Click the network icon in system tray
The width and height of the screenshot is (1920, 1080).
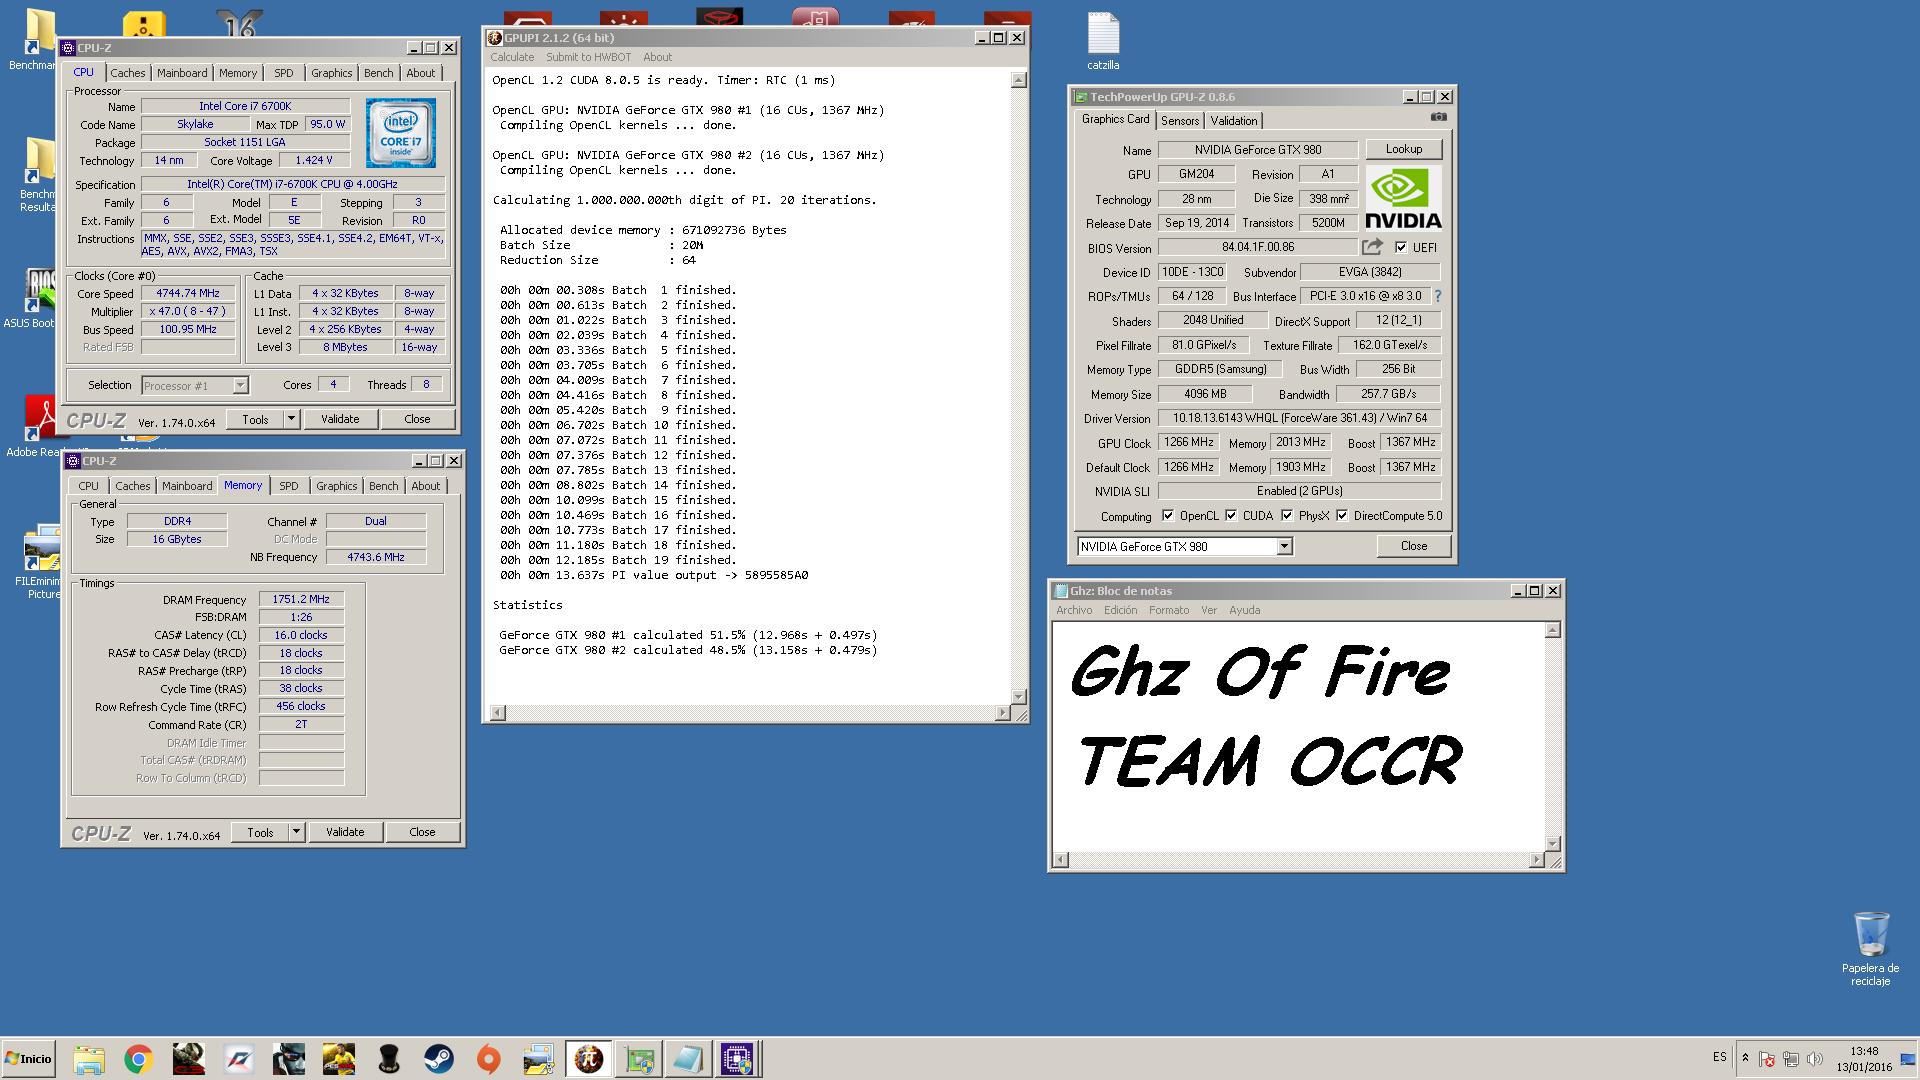tap(1790, 1059)
